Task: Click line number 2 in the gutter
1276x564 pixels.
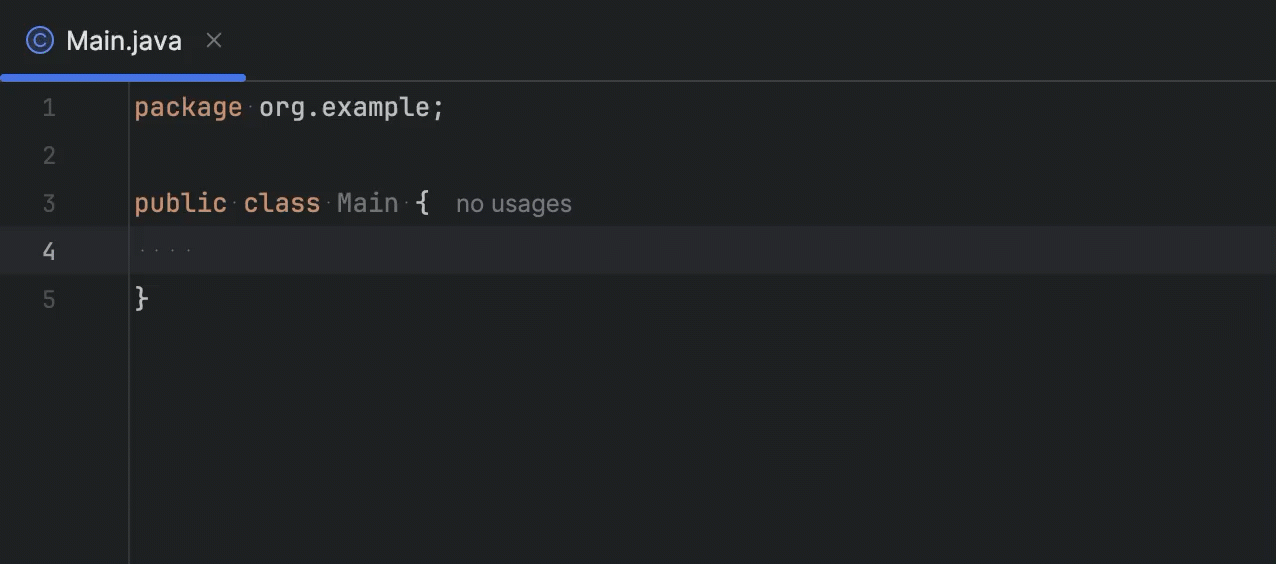Action: 49,156
